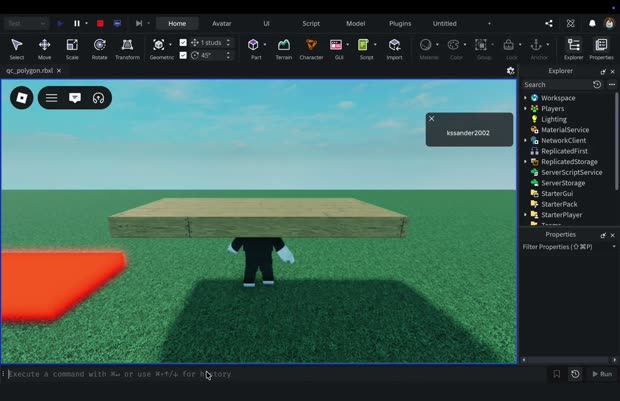This screenshot has height=401, width=620.
Task: Open the user avatar menu
Action: coord(609,23)
